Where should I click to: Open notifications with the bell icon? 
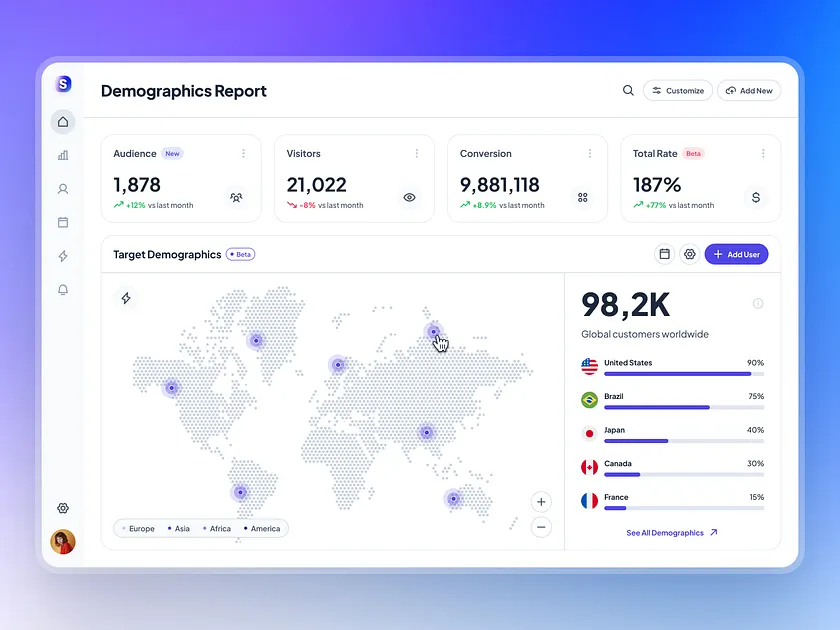click(x=63, y=289)
